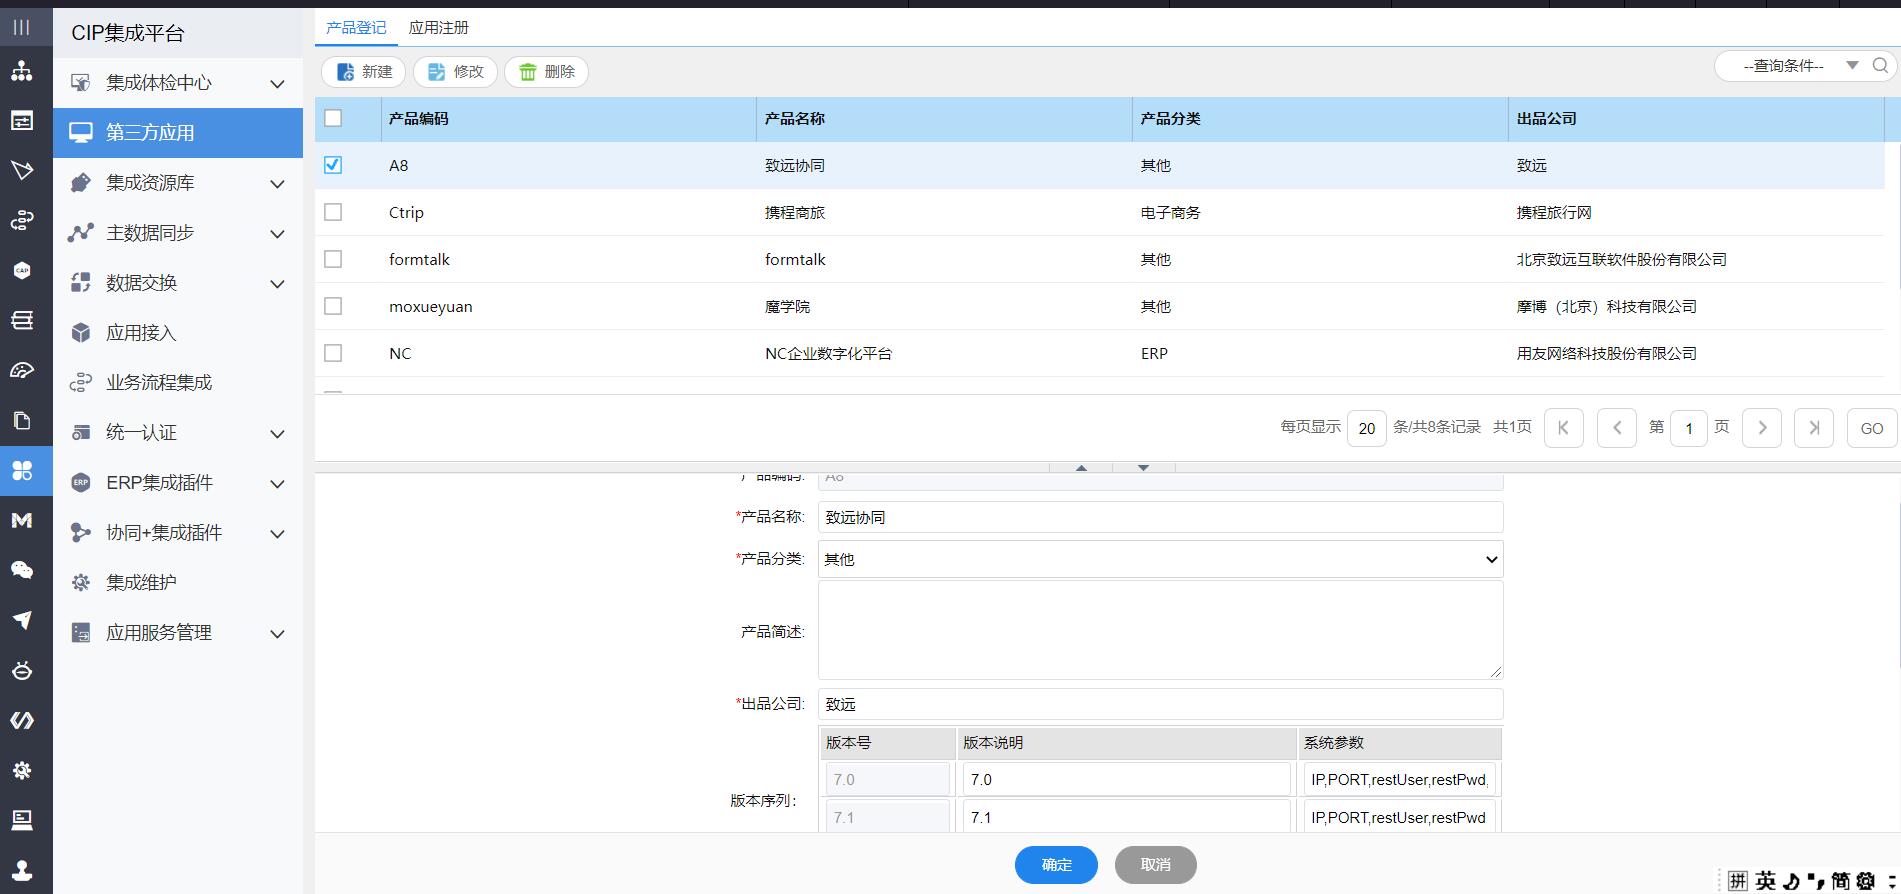Image resolution: width=1901 pixels, height=894 pixels.
Task: Uncheck the A8 product row checkbox
Action: point(333,165)
